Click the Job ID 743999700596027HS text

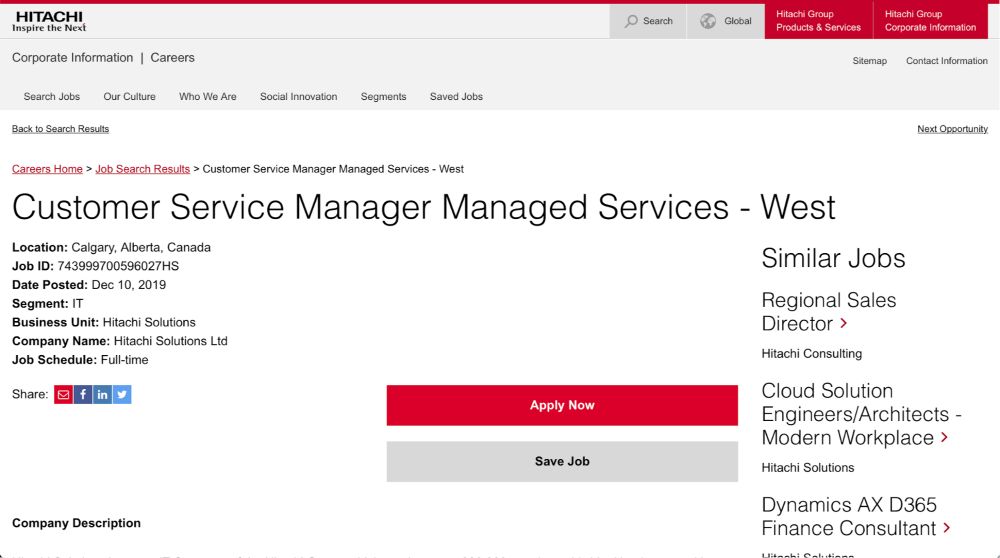pyautogui.click(x=96, y=266)
